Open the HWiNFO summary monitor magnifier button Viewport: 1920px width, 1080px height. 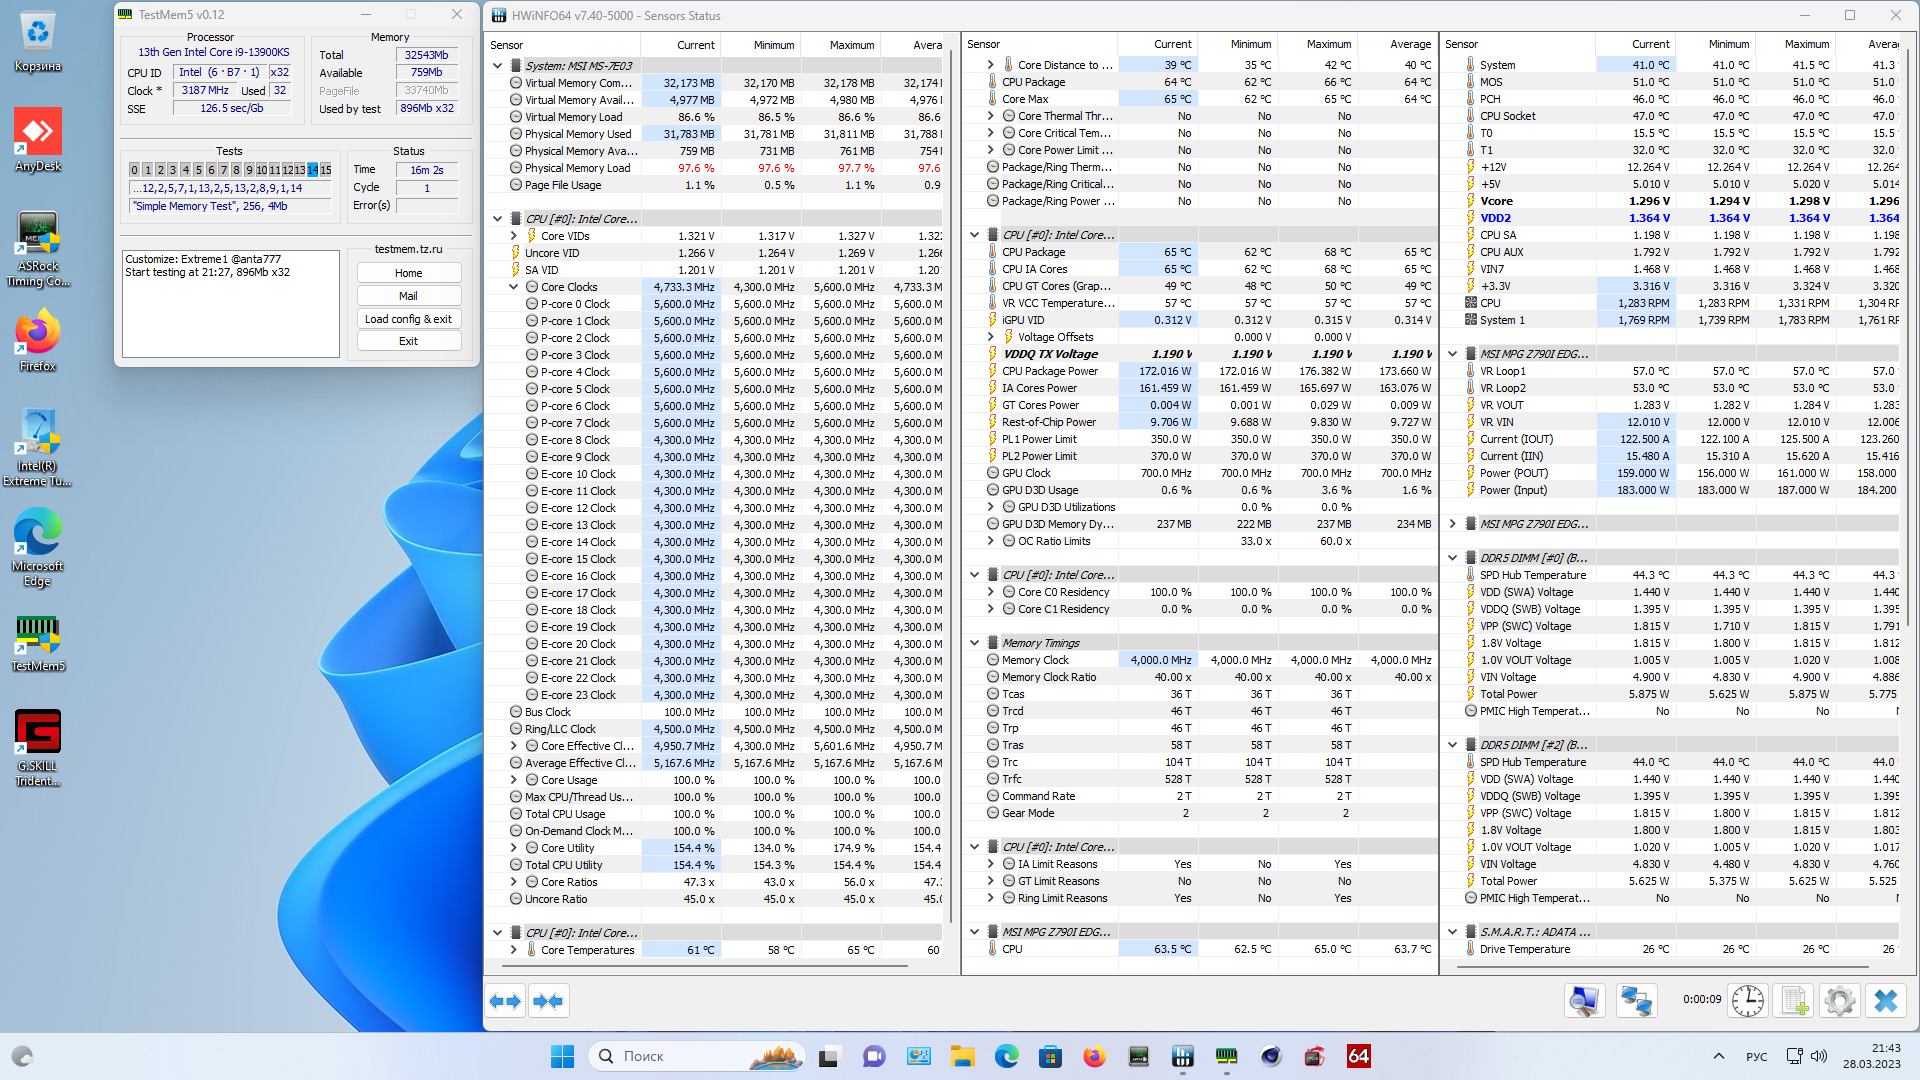[x=1584, y=1001]
